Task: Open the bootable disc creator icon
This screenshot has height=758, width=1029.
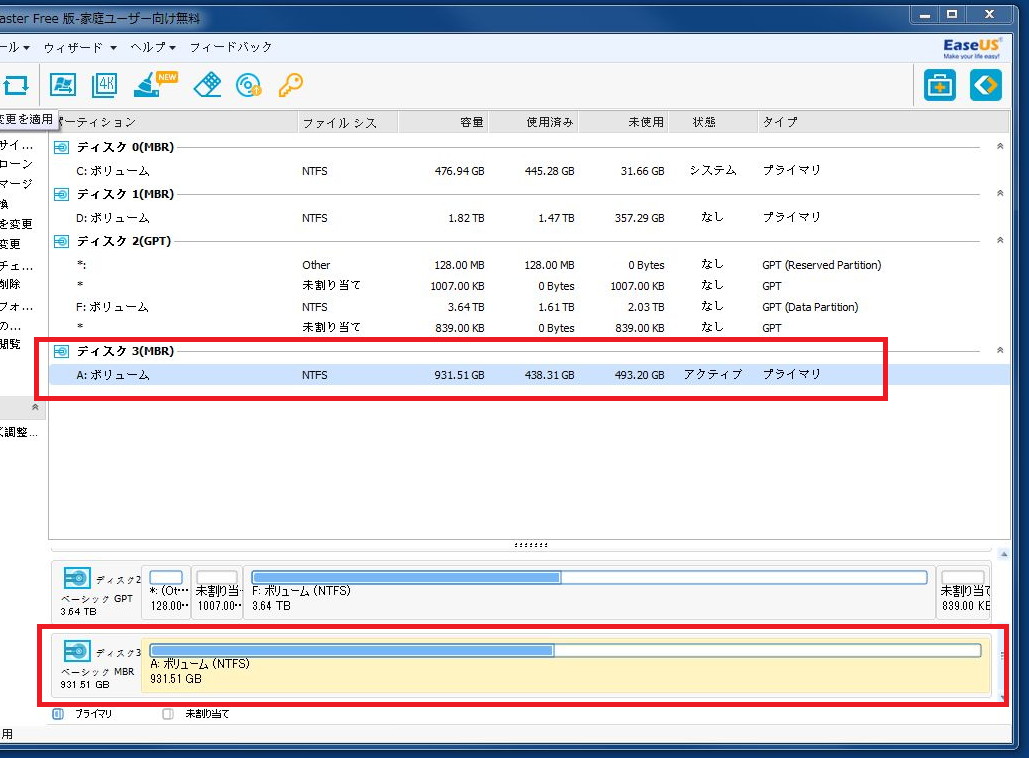Action: [249, 85]
